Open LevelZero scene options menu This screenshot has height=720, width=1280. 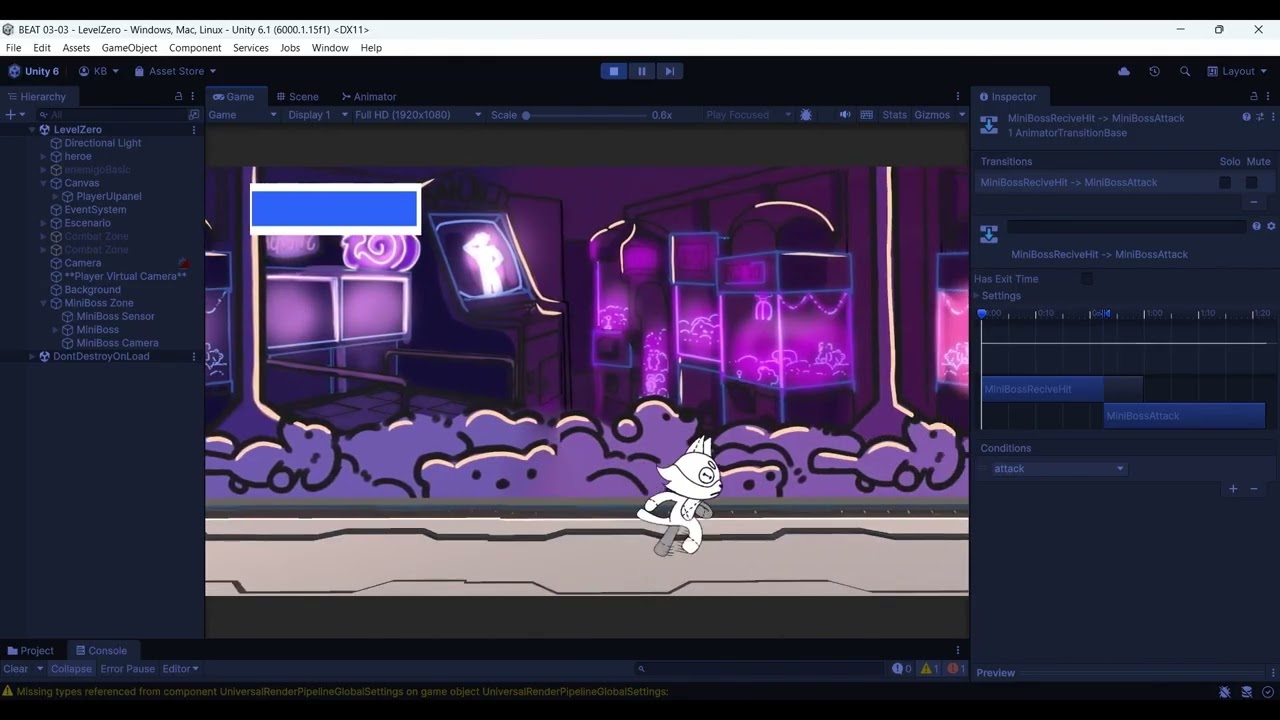194,130
